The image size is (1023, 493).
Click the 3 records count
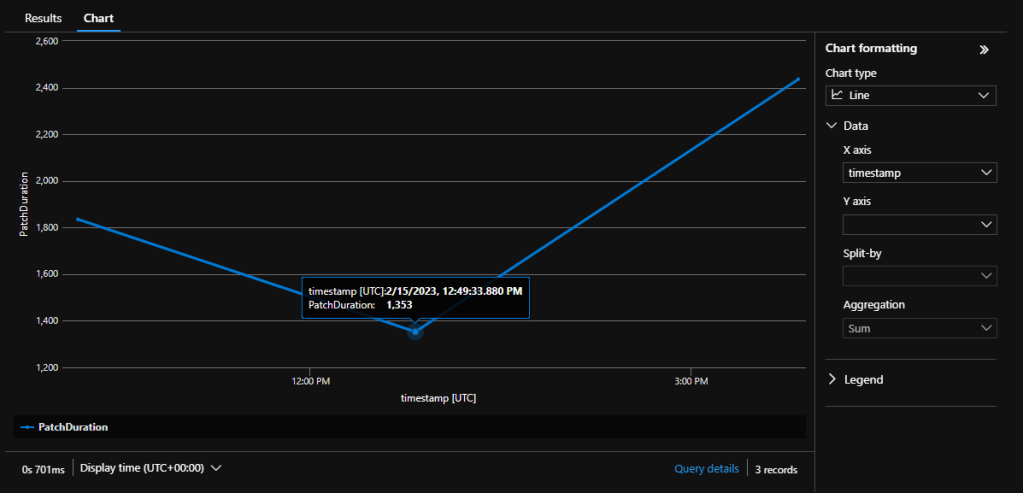point(776,468)
